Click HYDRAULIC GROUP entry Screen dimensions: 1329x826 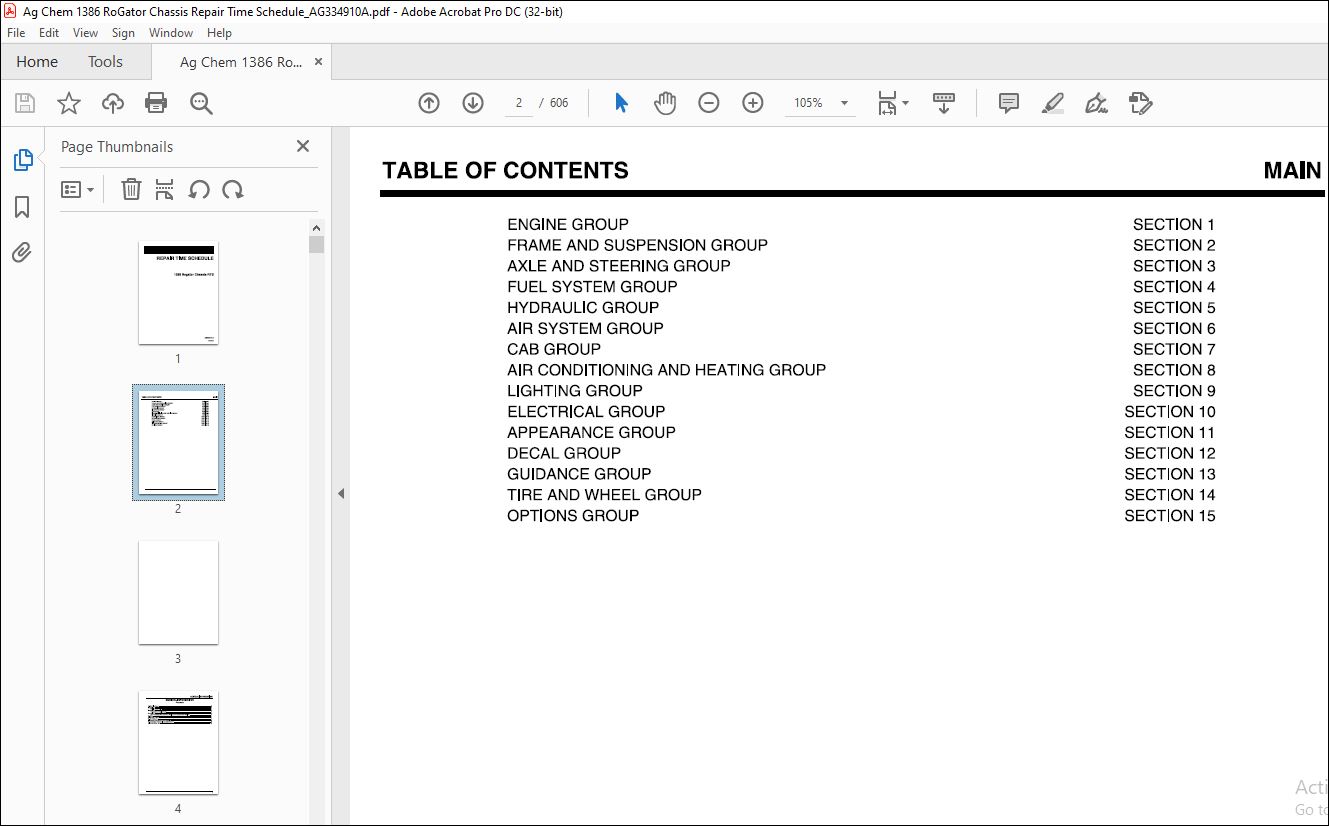pos(583,308)
